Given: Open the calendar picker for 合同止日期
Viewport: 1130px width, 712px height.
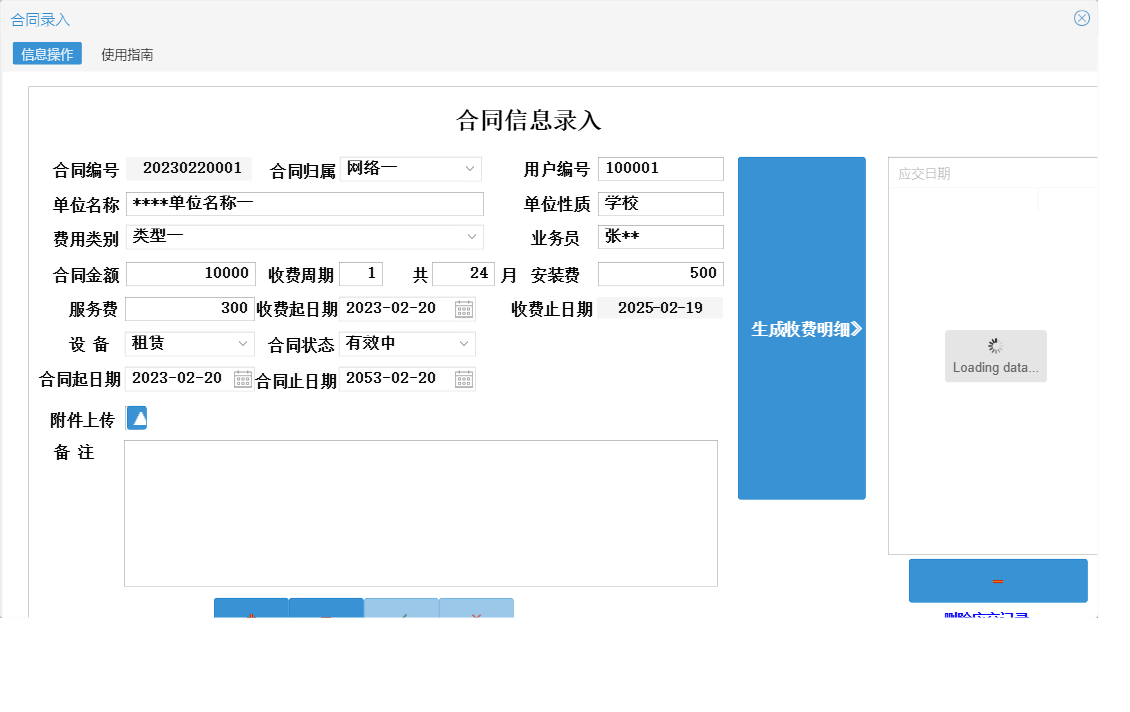Looking at the screenshot, I should point(463,379).
